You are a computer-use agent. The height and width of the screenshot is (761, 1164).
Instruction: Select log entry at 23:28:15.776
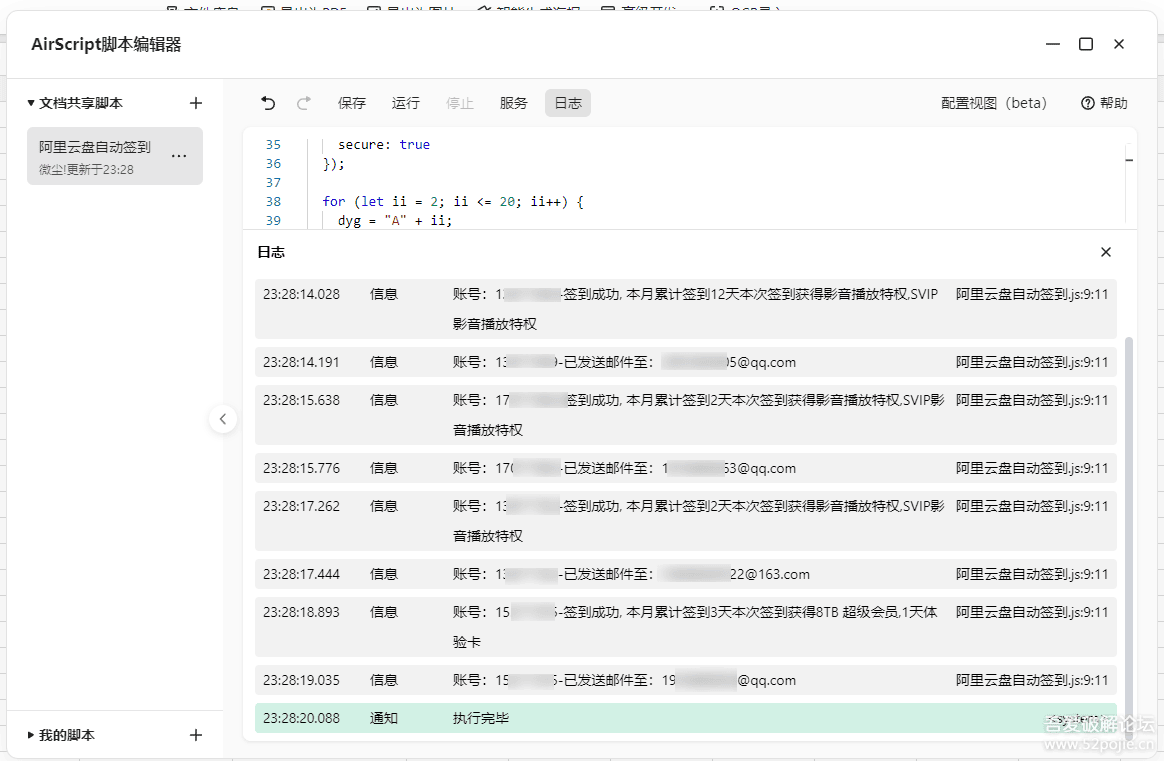click(x=686, y=468)
